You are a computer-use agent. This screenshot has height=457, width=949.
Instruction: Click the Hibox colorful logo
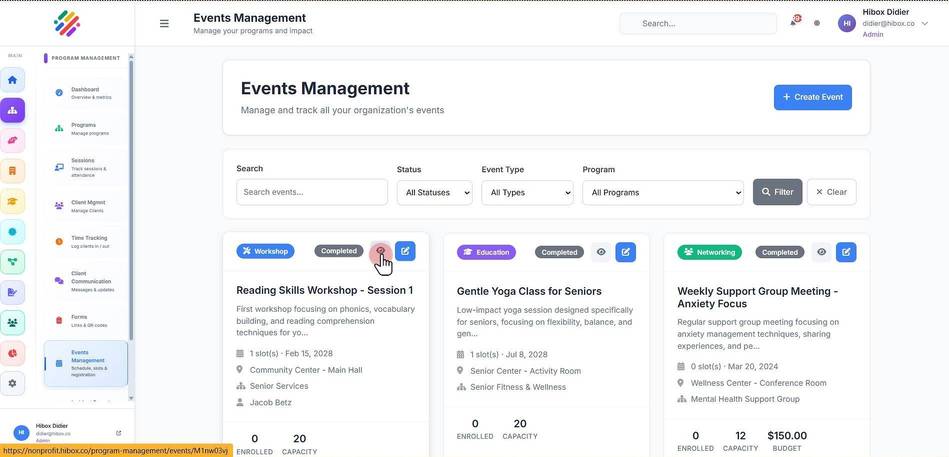tap(67, 24)
